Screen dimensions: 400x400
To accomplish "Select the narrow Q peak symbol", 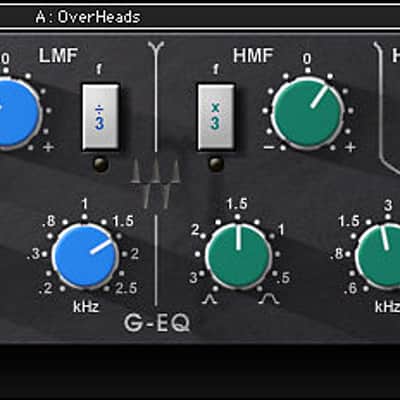I will point(210,300).
